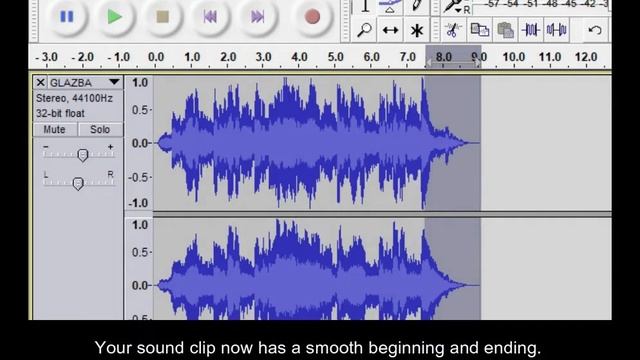The width and height of the screenshot is (640, 360).
Task: Click the upper channel vertical amplitude scale
Action: coord(139,143)
